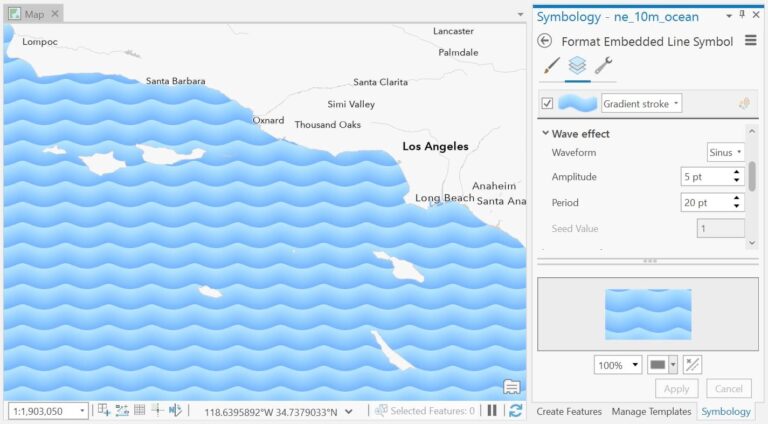The image size is (768, 424).
Task: Pause map drawing
Action: click(492, 410)
